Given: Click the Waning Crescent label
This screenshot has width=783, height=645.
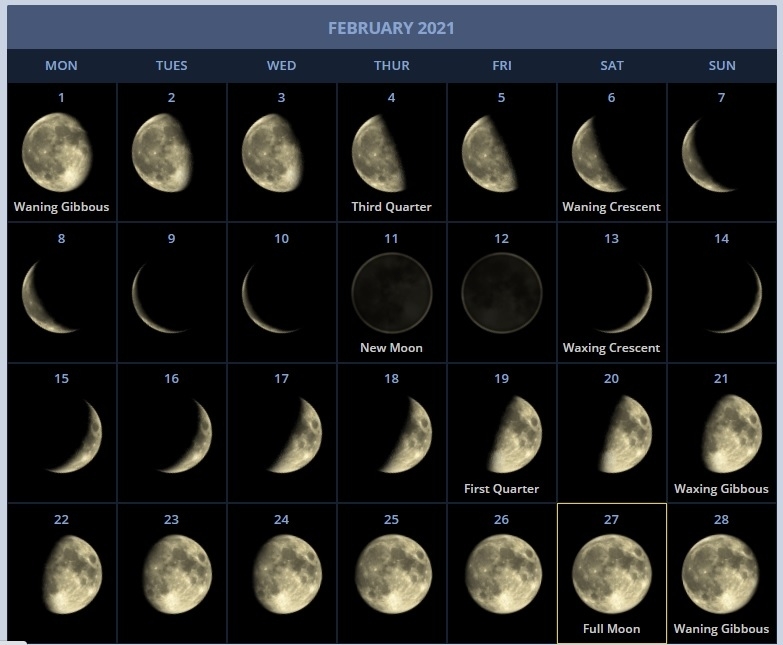Looking at the screenshot, I should (x=611, y=207).
